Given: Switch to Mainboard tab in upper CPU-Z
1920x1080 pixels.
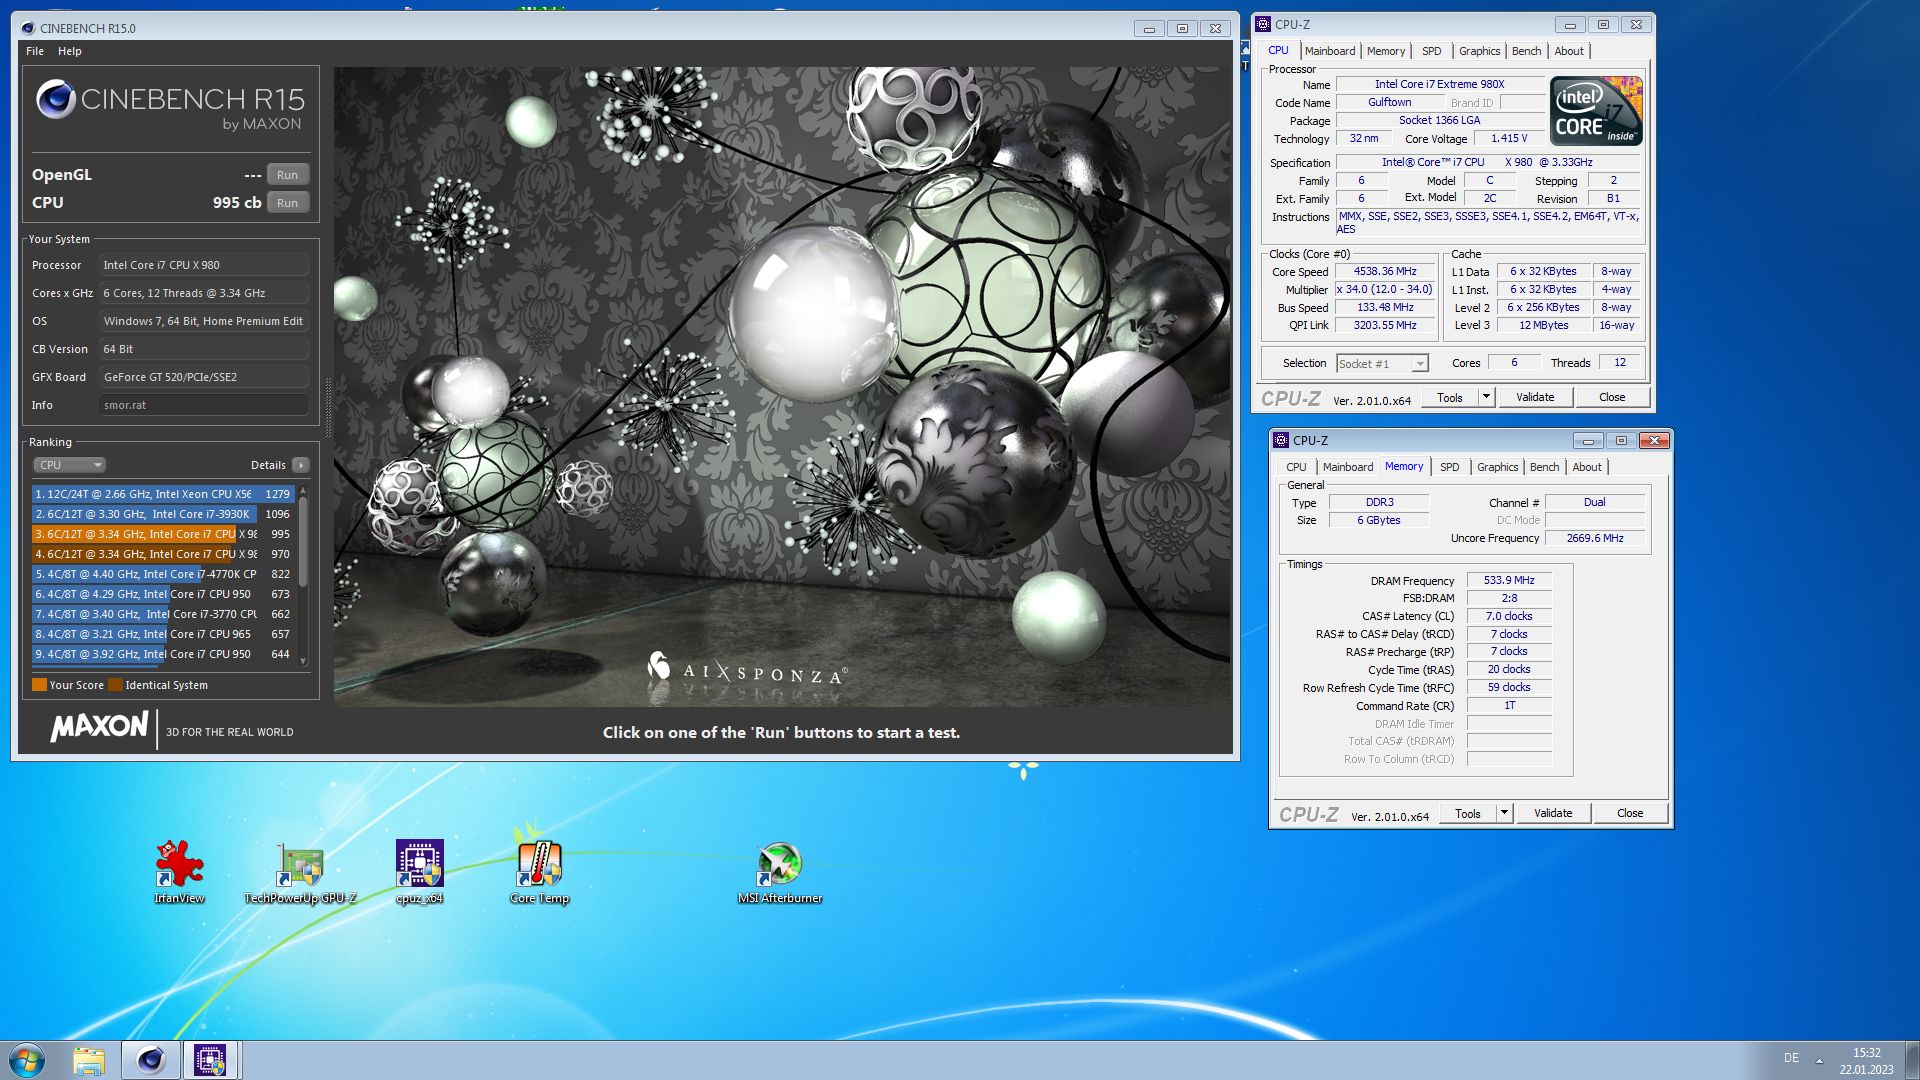Looking at the screenshot, I should [x=1330, y=51].
